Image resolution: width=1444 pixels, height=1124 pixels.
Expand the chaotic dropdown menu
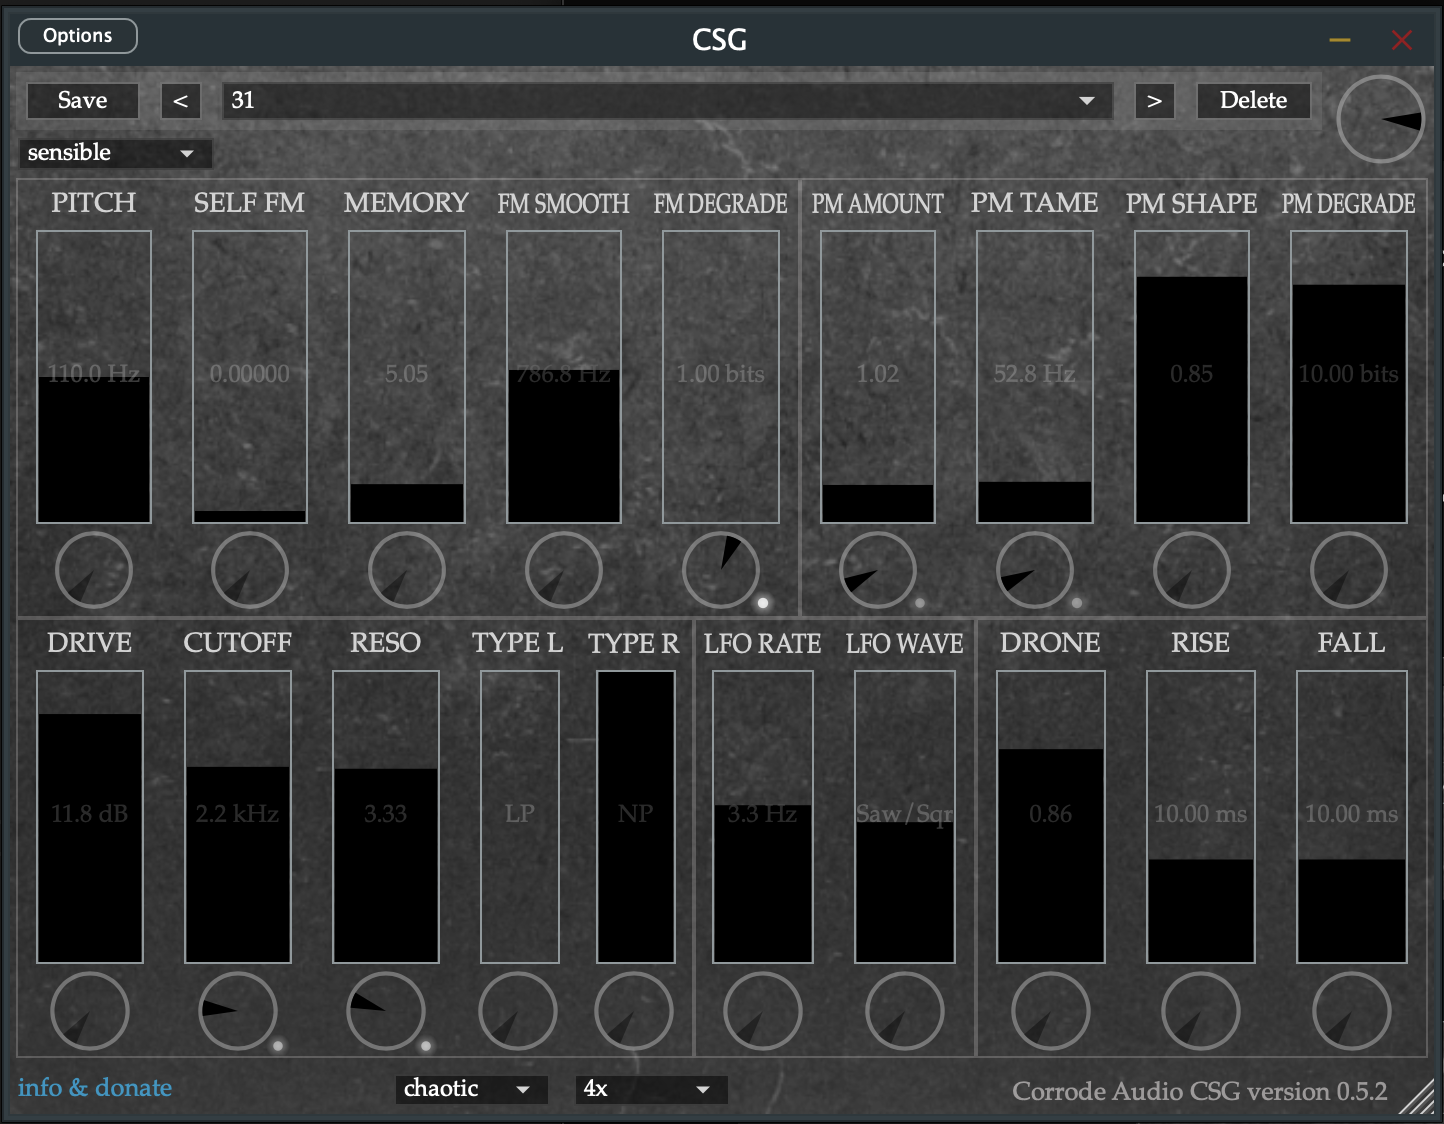pyautogui.click(x=471, y=1089)
